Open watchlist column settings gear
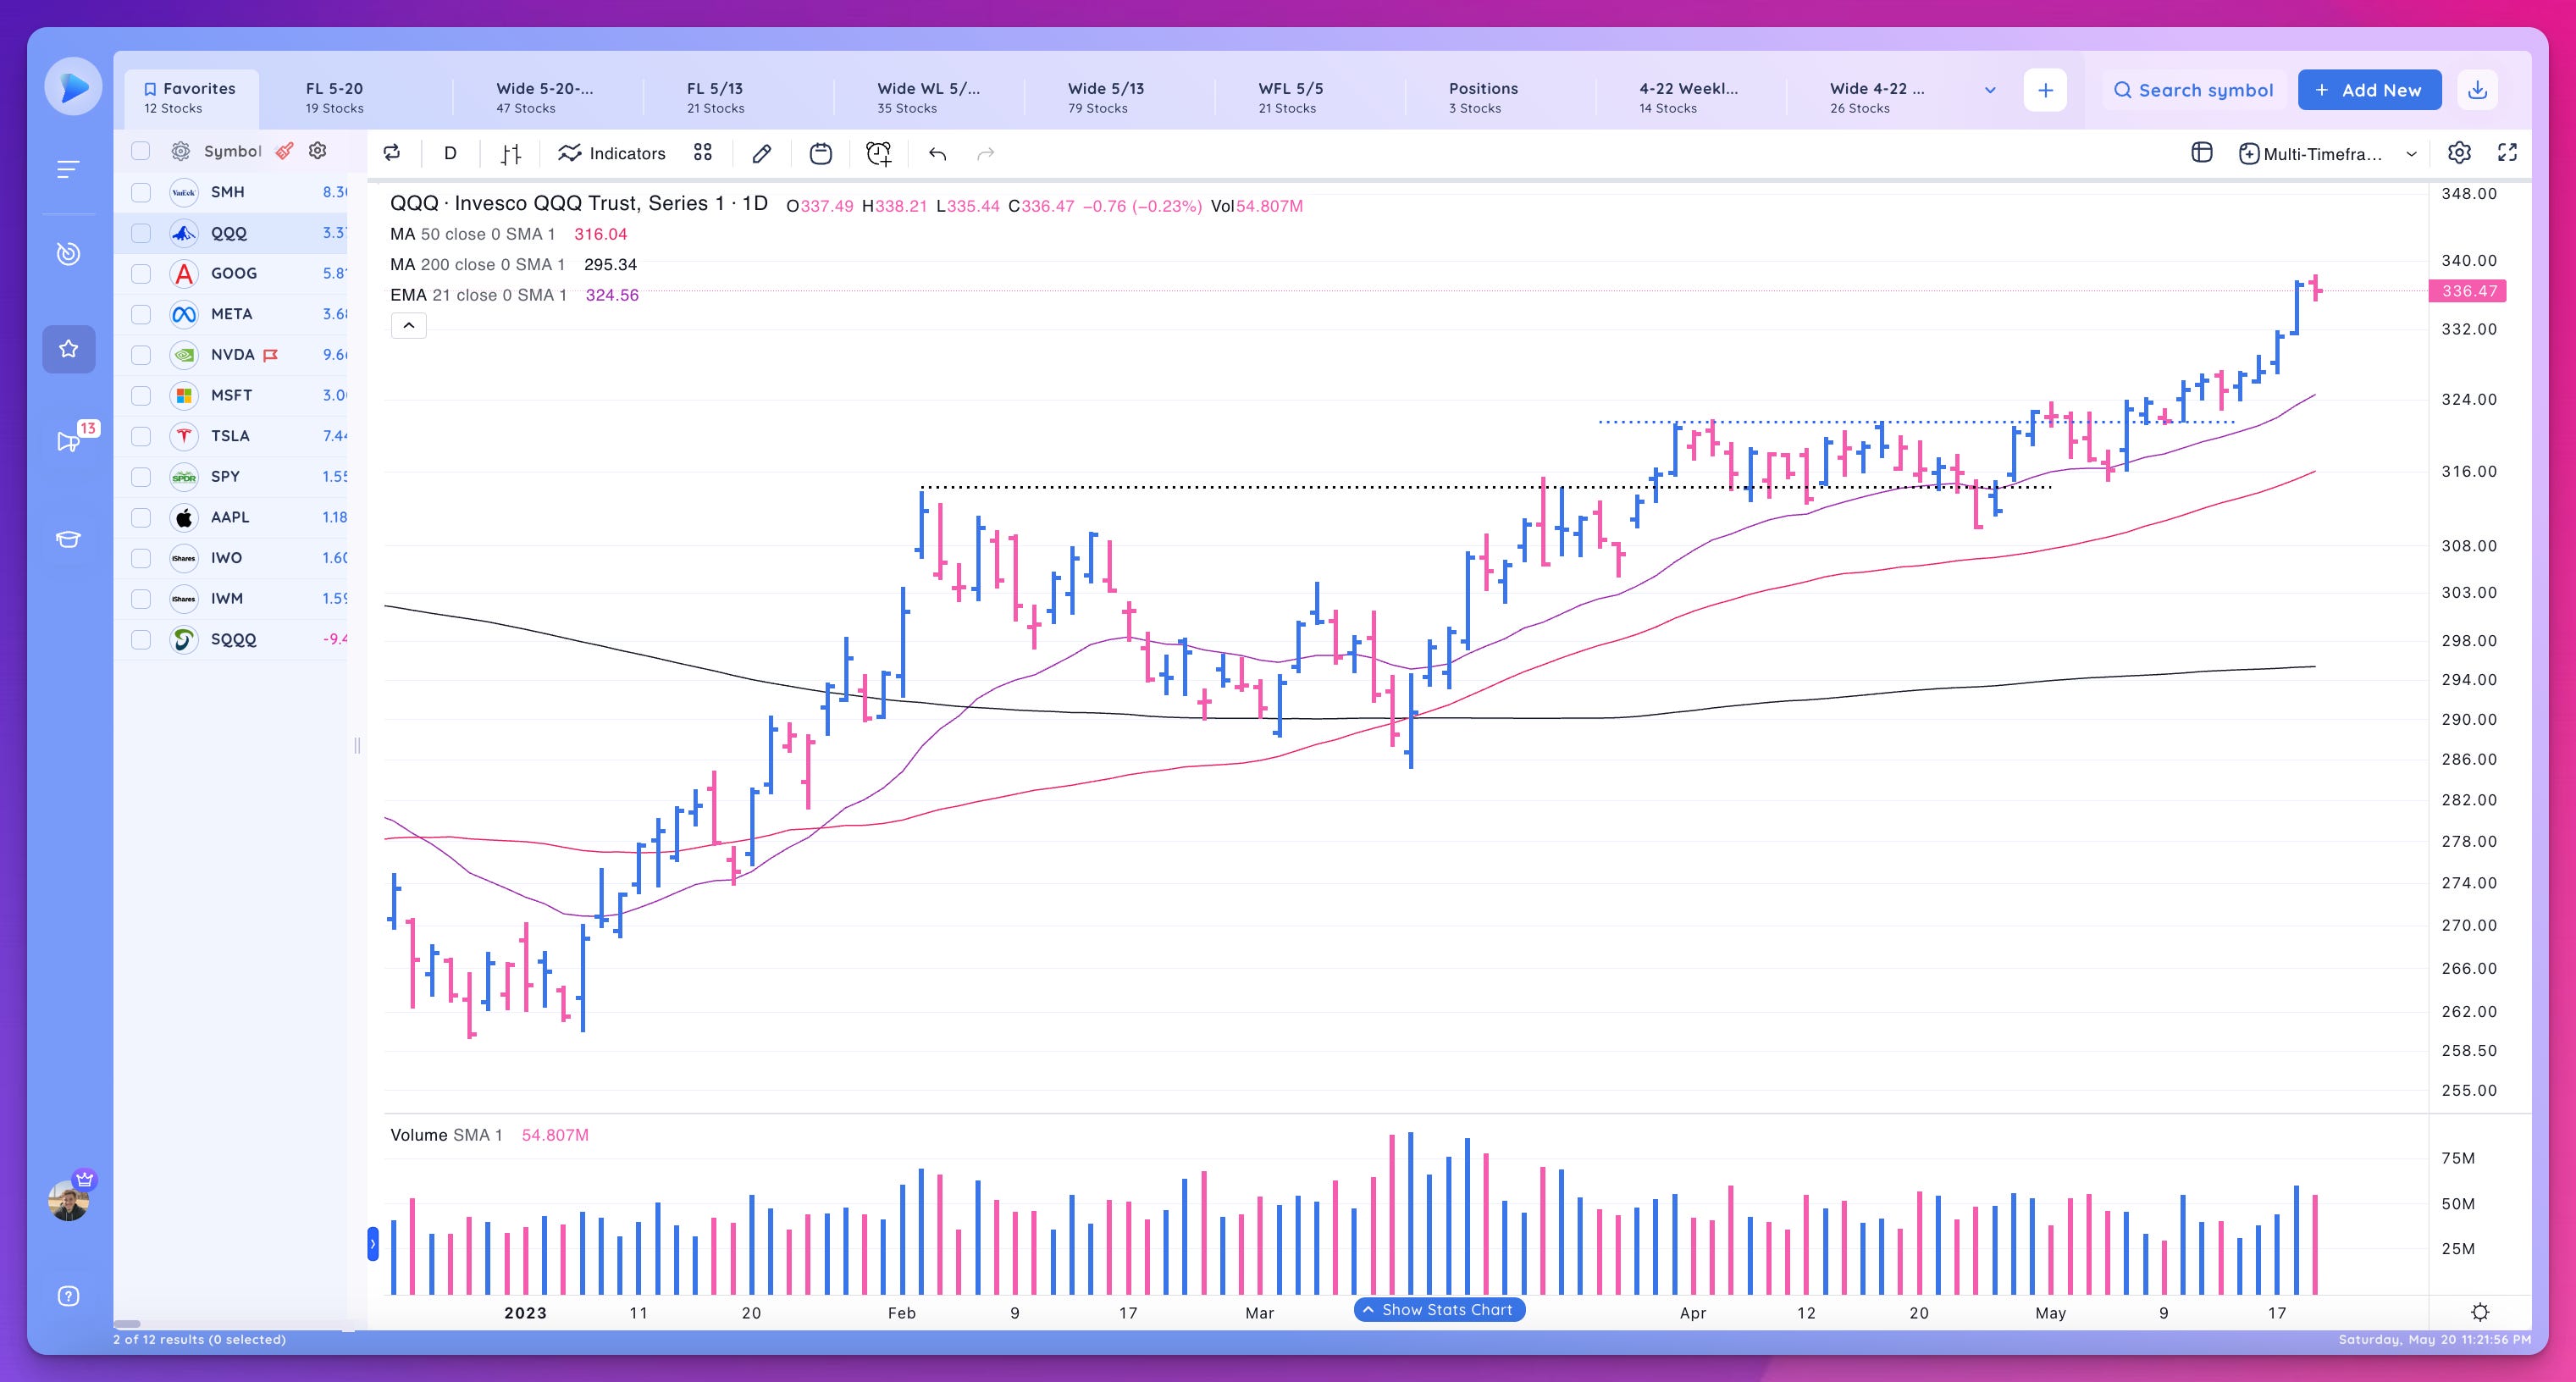 [x=318, y=150]
